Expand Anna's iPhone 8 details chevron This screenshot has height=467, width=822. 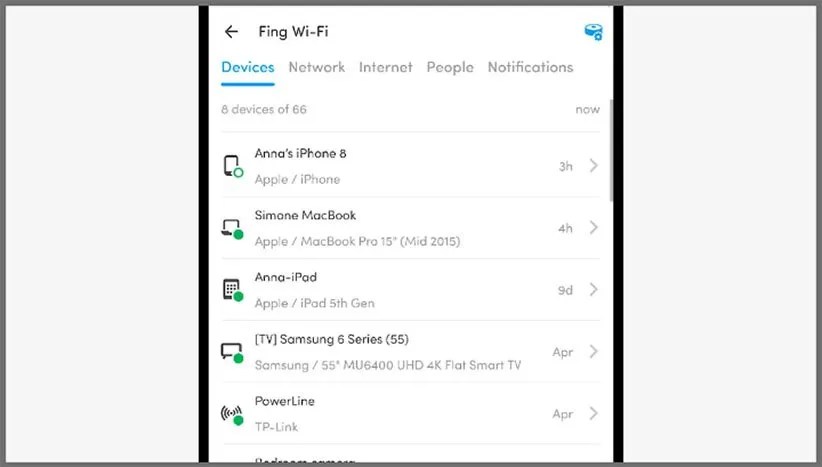(593, 166)
